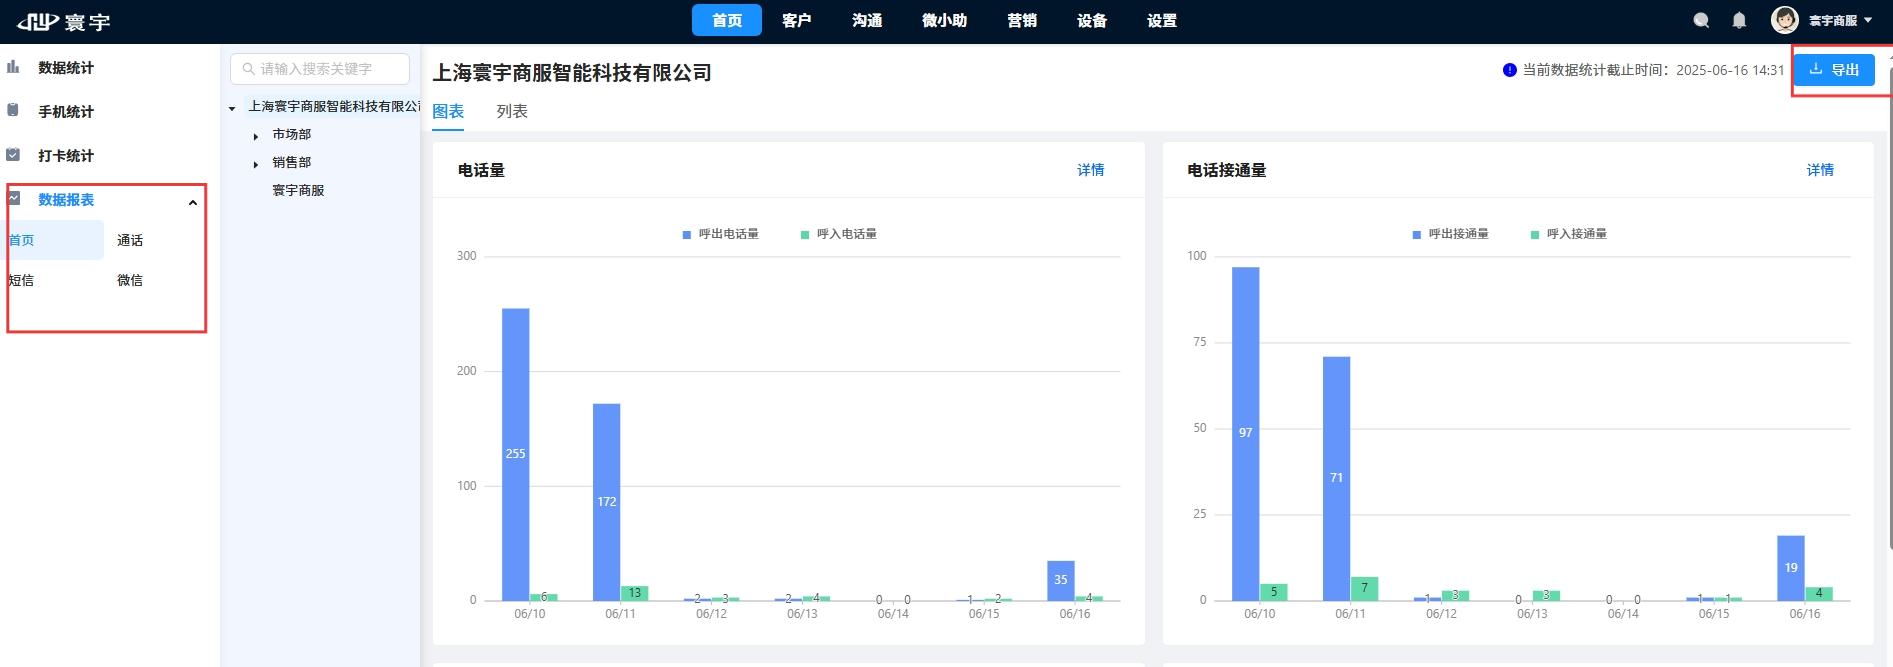The height and width of the screenshot is (667, 1893).
Task: Switch to the 图表 tab
Action: tap(448, 112)
